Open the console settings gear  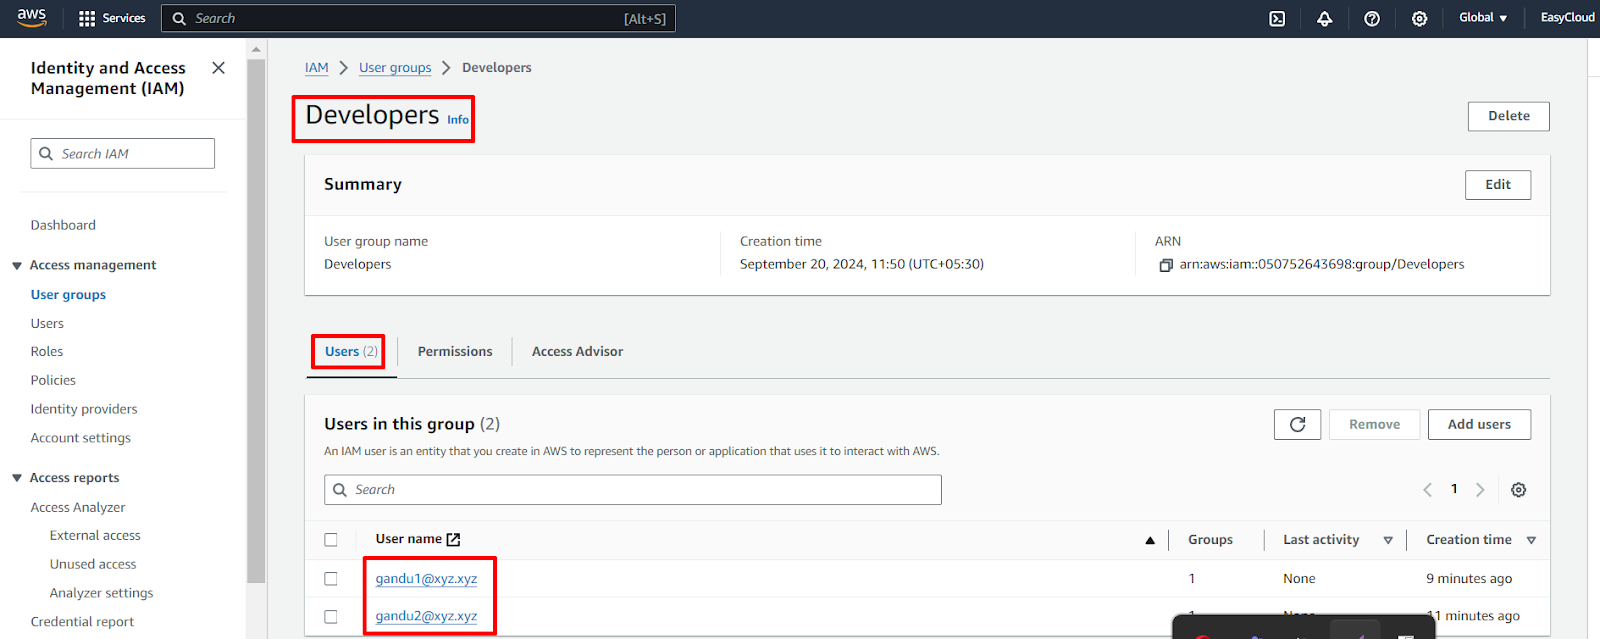[x=1419, y=18]
